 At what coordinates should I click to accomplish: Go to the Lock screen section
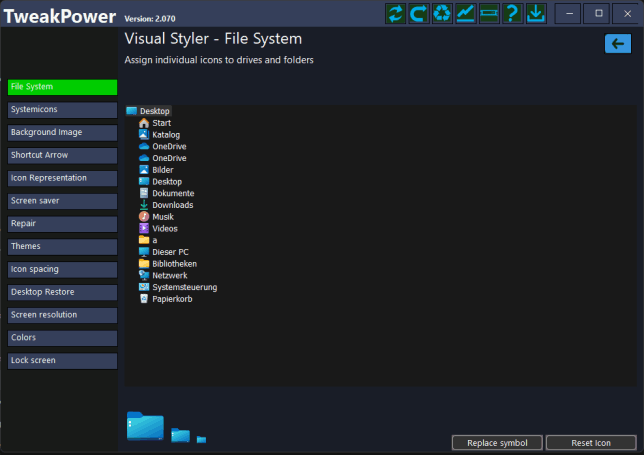(x=62, y=360)
